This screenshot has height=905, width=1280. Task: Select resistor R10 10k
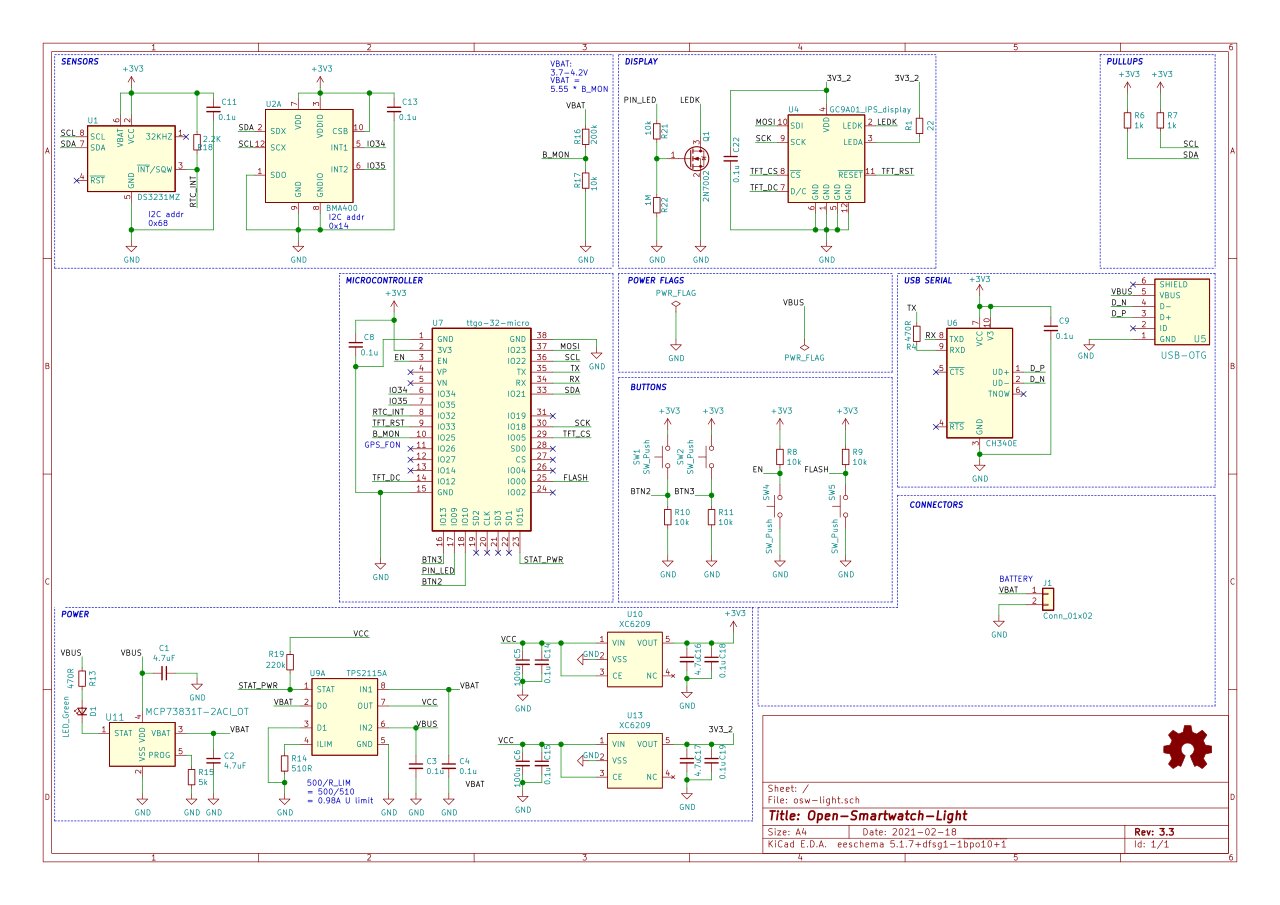(x=668, y=517)
